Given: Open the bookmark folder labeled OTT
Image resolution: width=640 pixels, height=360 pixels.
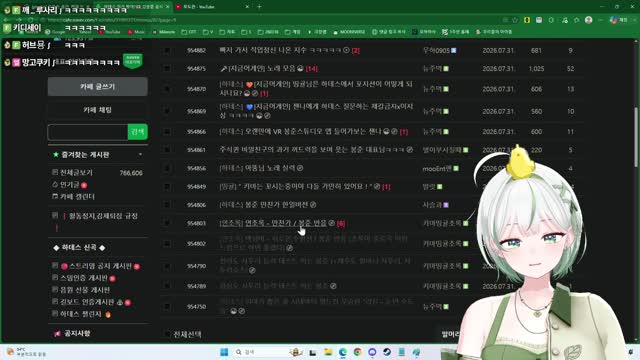Looking at the screenshot, I should pyautogui.click(x=189, y=31).
